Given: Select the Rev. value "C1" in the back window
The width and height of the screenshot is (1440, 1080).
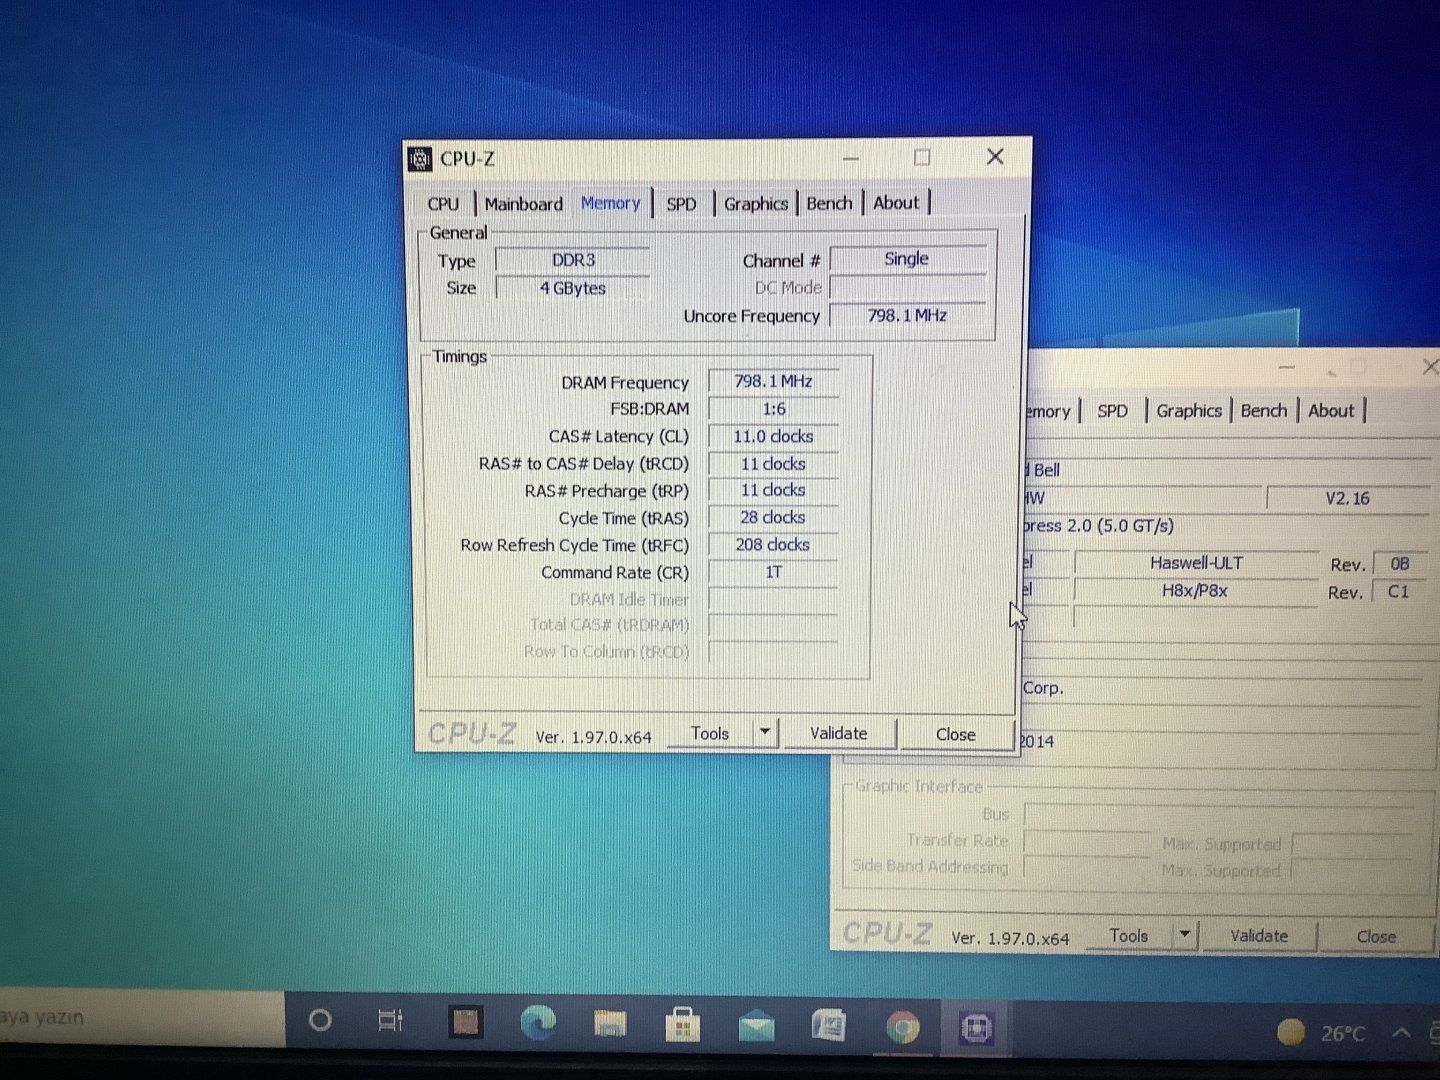Looking at the screenshot, I should pos(1399,592).
